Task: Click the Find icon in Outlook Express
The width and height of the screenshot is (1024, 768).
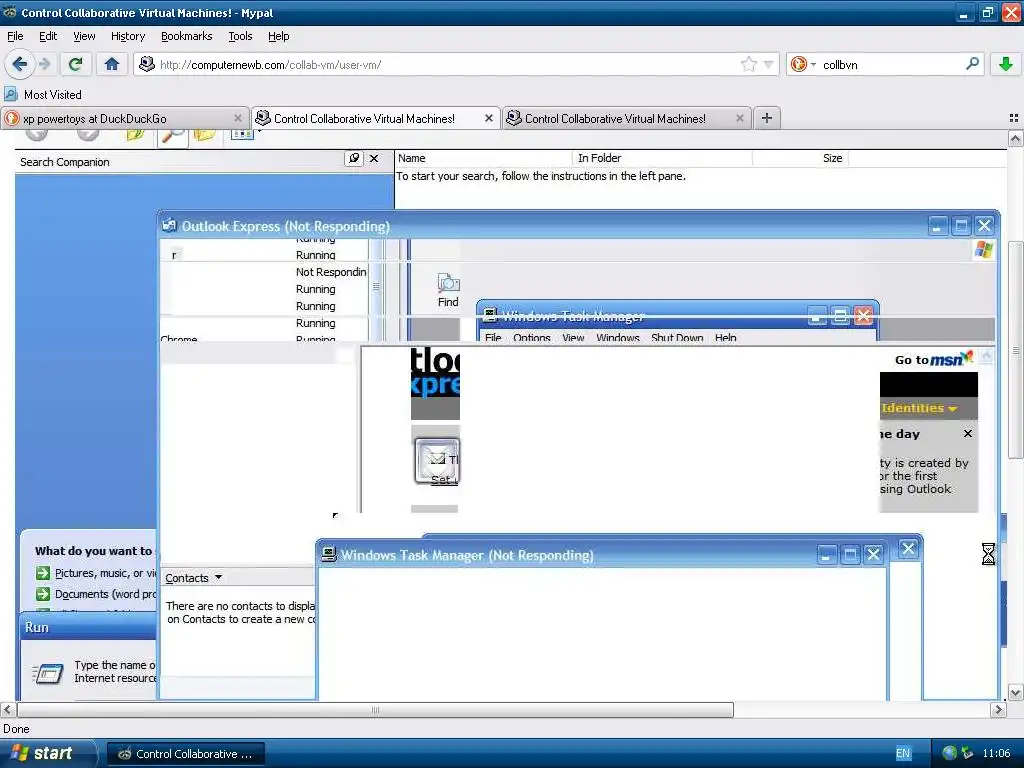Action: [448, 290]
